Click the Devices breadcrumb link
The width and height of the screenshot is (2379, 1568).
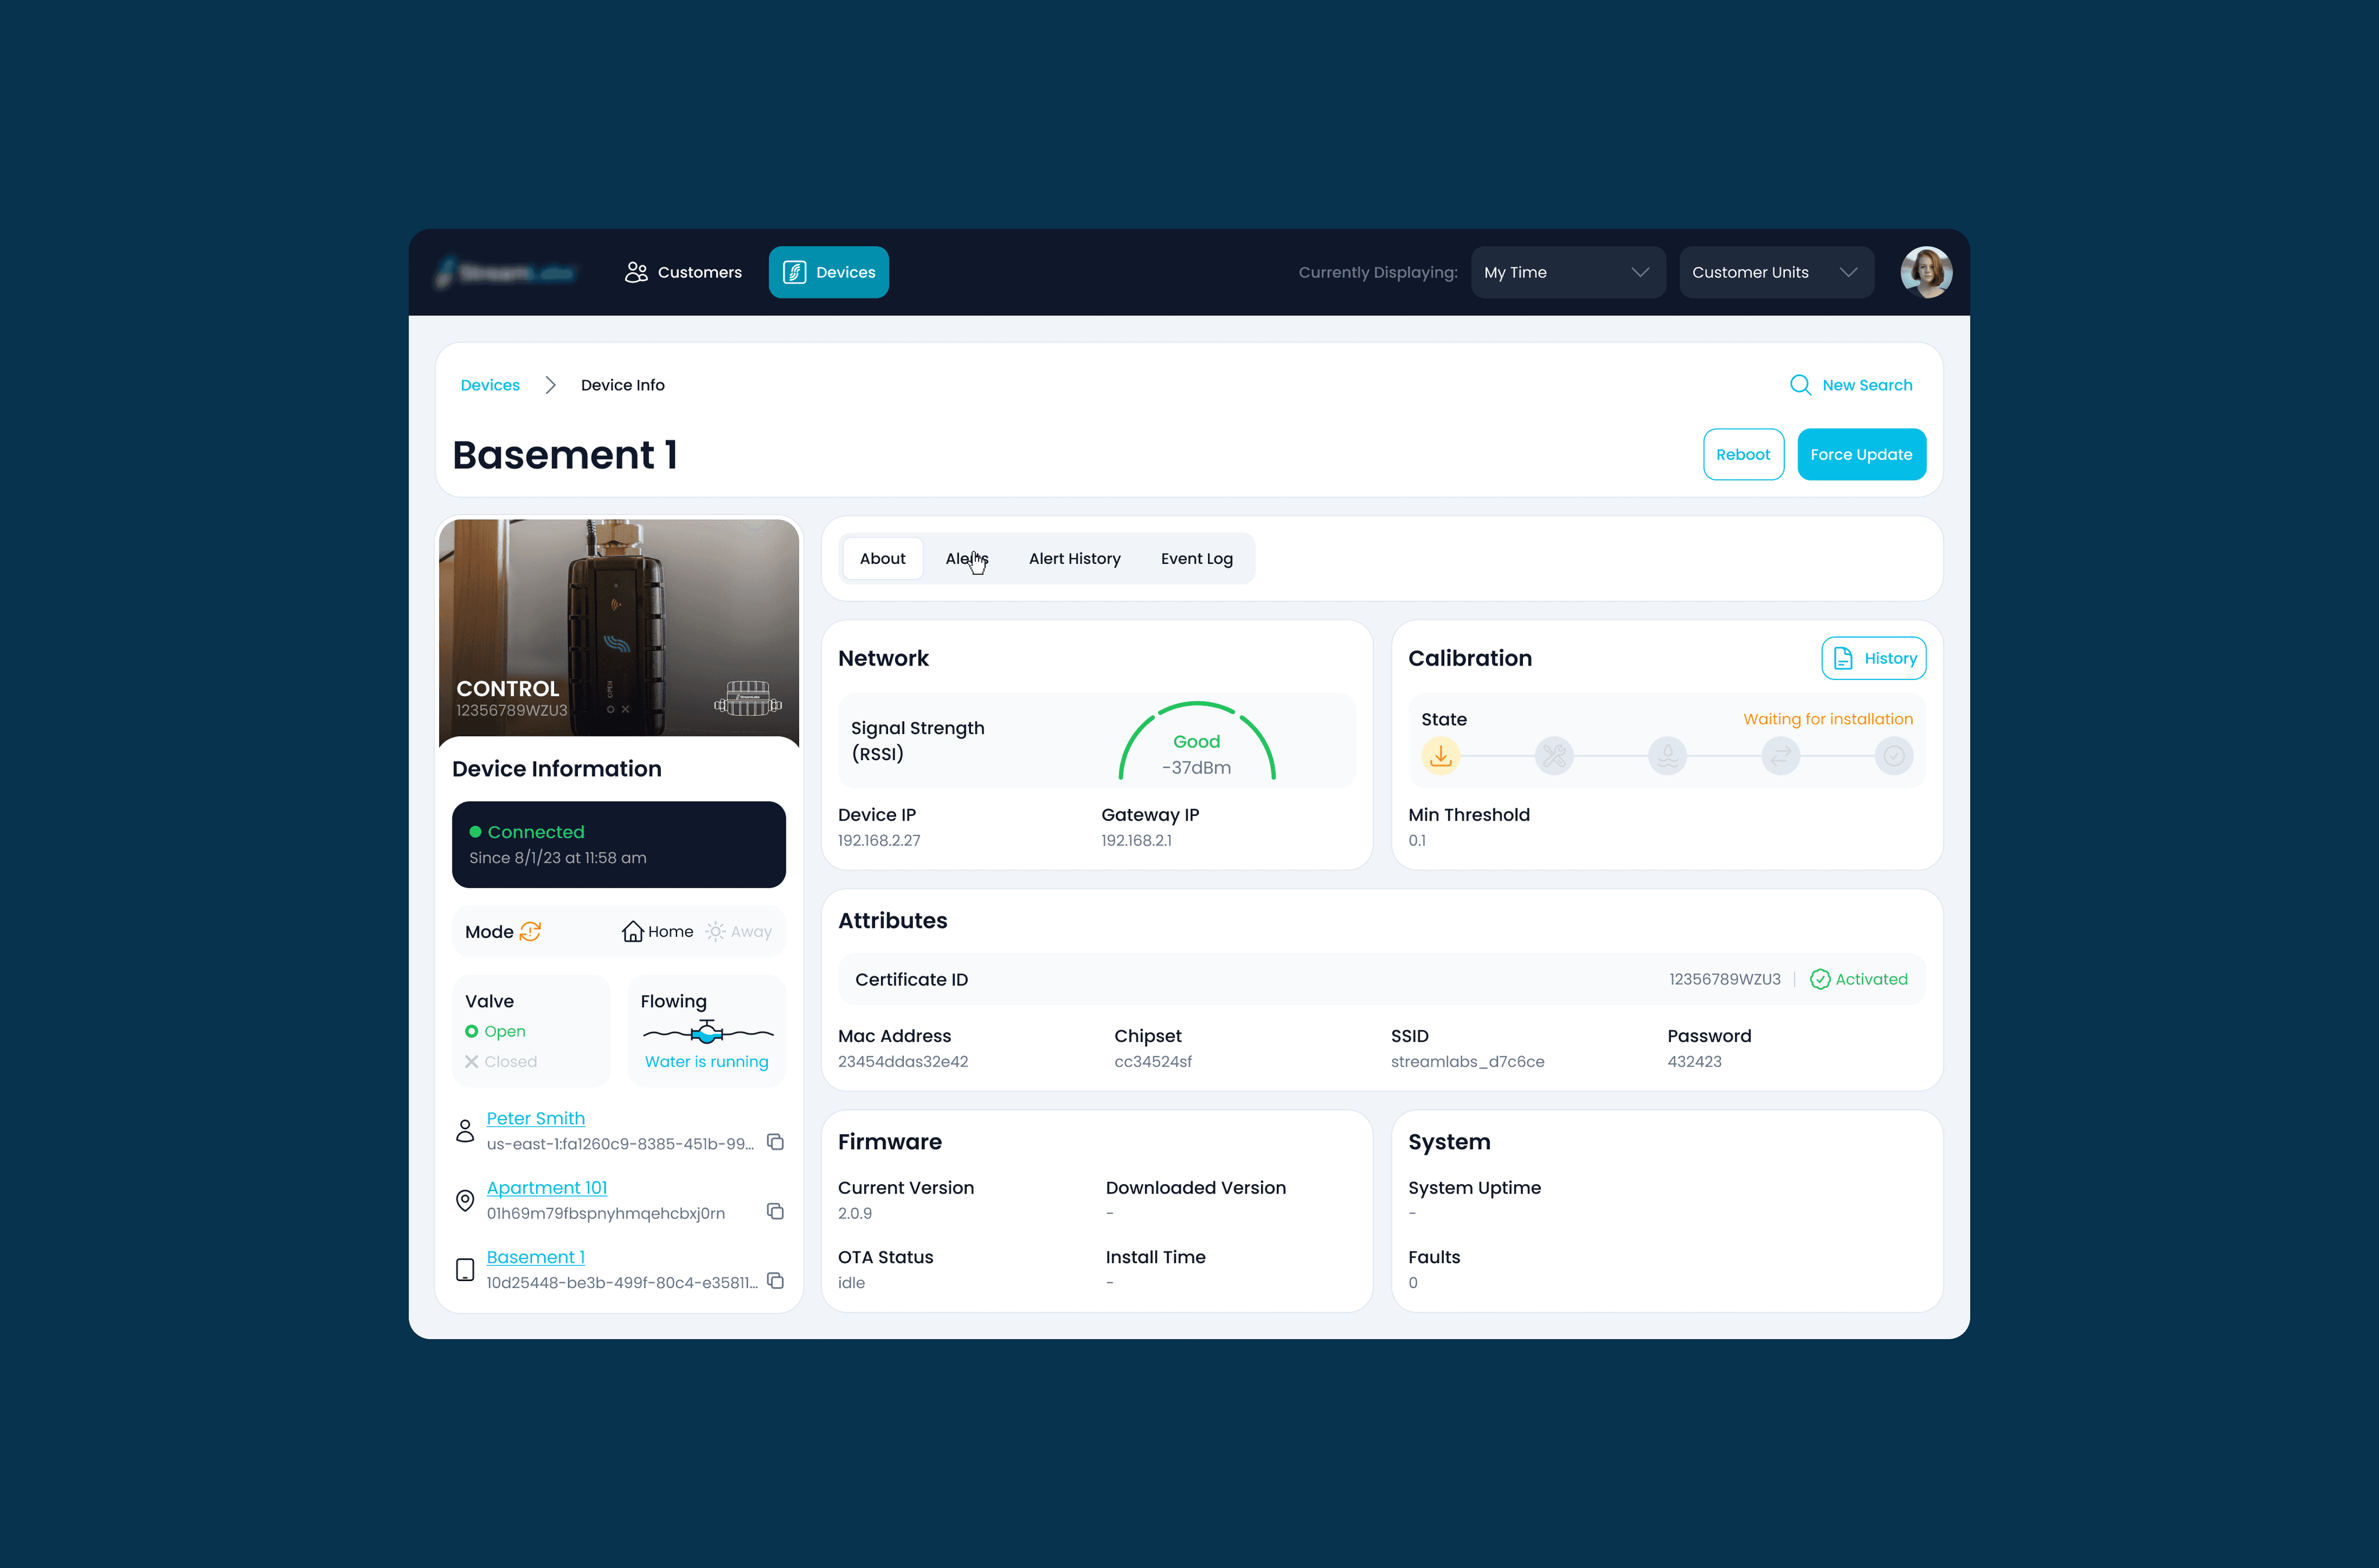(490, 385)
